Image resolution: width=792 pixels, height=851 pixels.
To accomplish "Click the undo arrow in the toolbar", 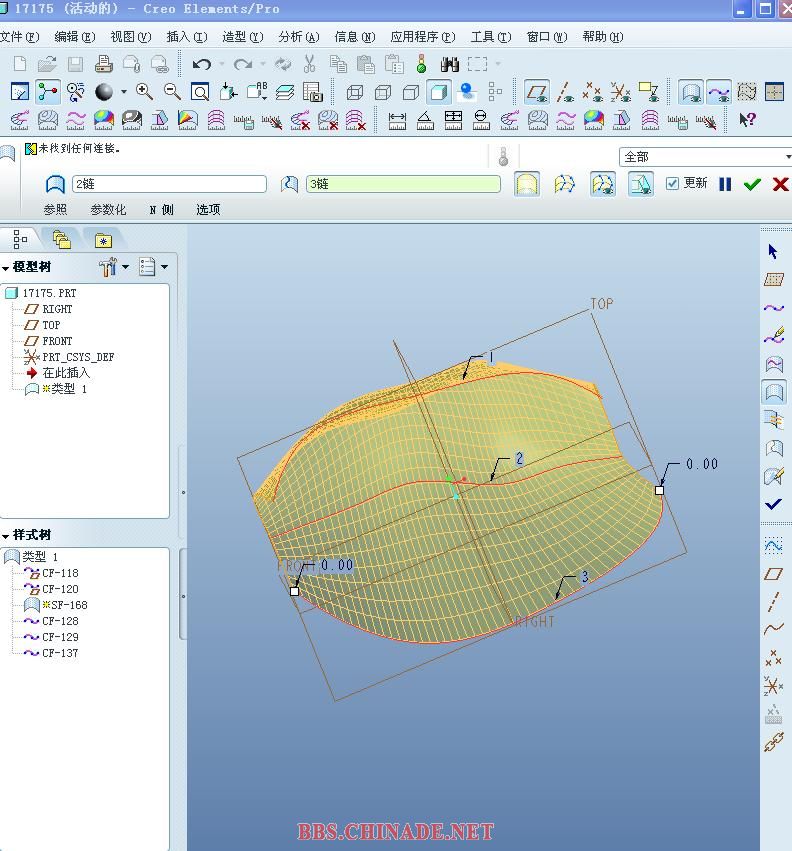I will pos(202,64).
